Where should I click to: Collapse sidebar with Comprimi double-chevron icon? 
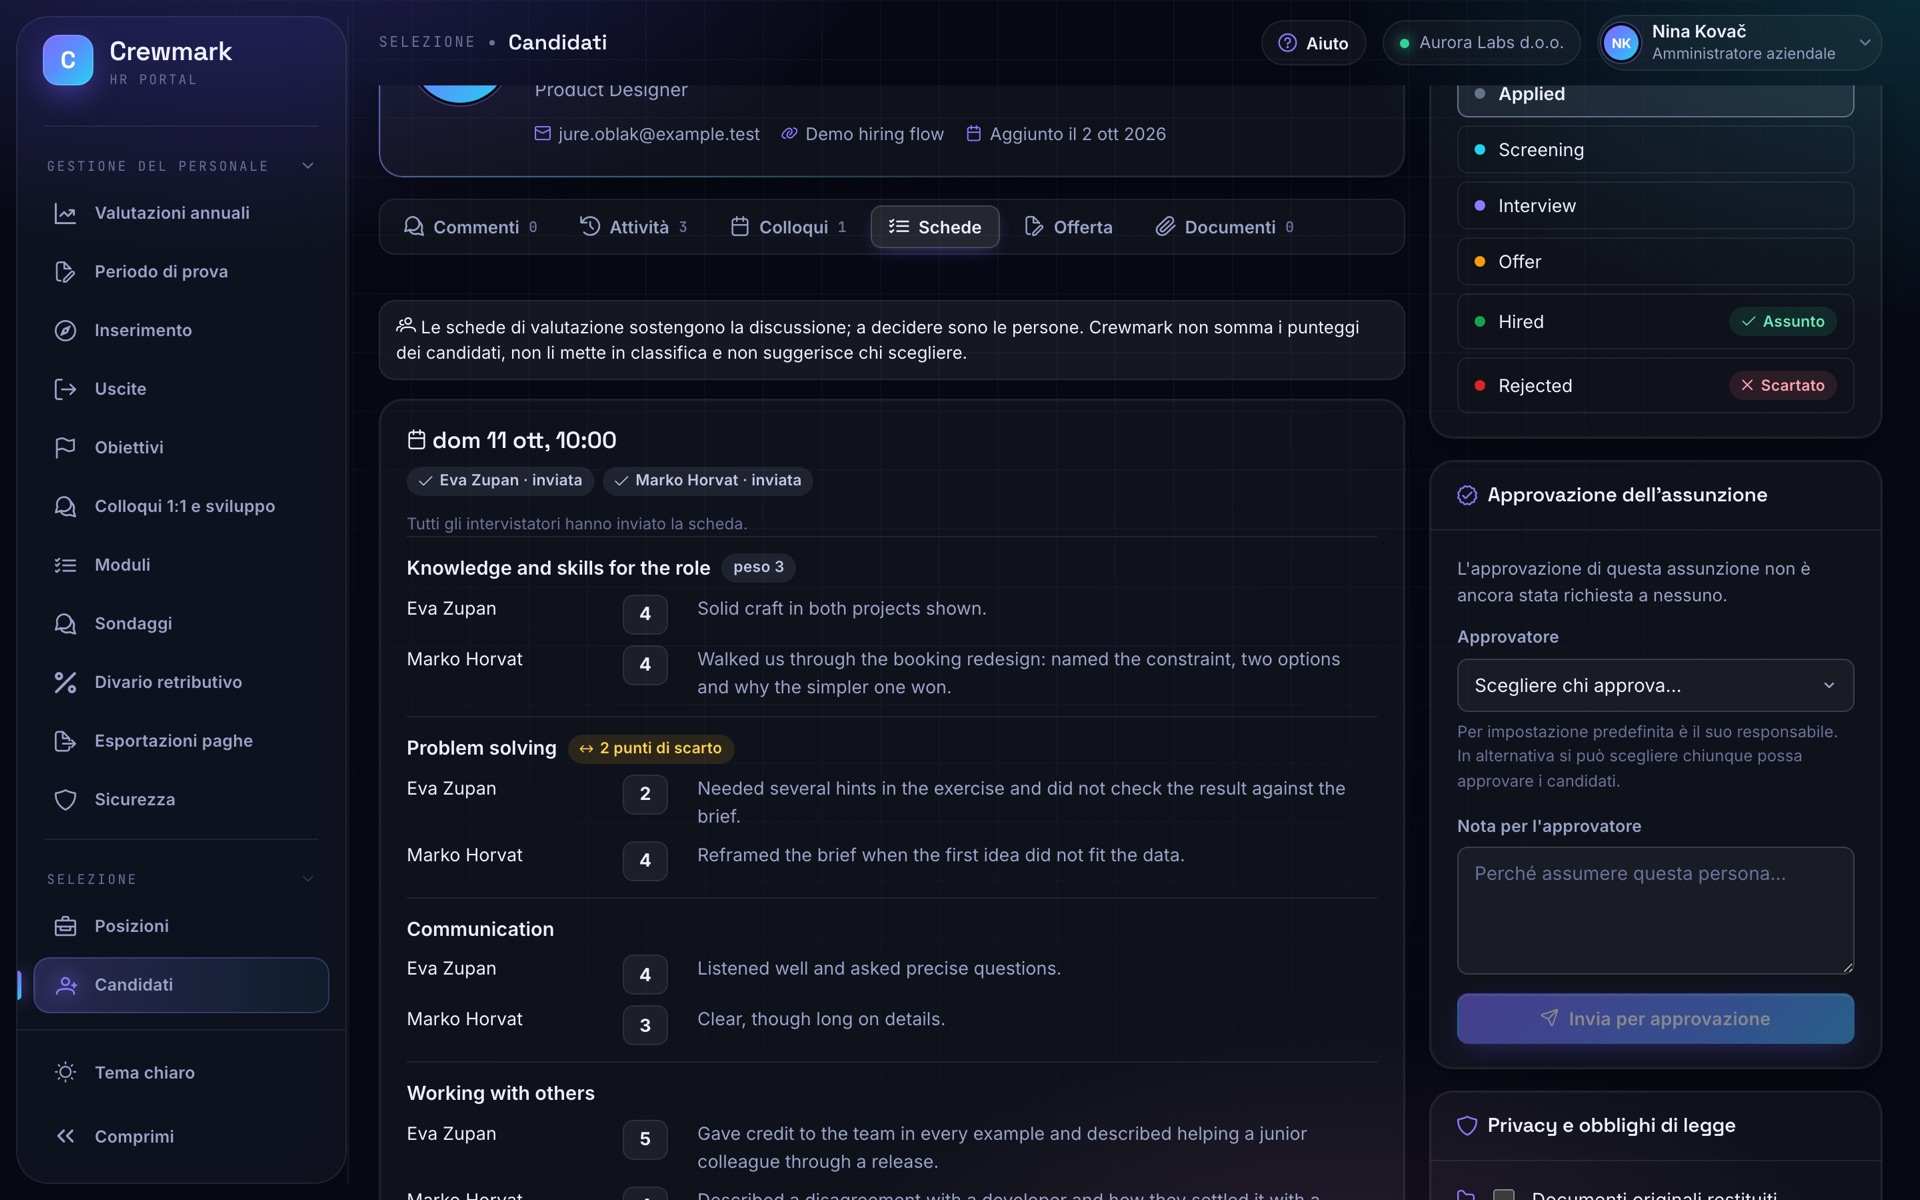click(65, 1136)
